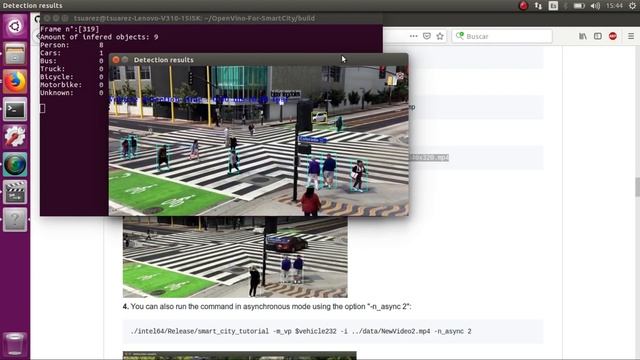Image resolution: width=640 pixels, height=360 pixels.
Task: Close the Detection results window
Action: click(x=116, y=60)
